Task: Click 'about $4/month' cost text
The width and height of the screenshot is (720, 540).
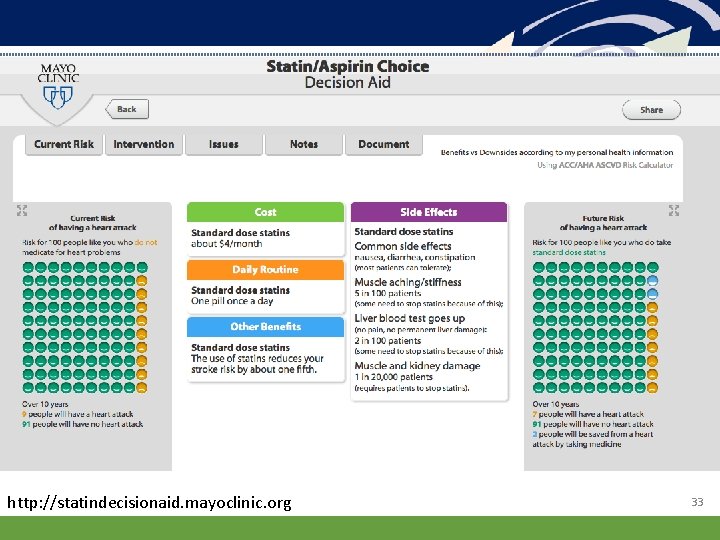Action: [226, 244]
